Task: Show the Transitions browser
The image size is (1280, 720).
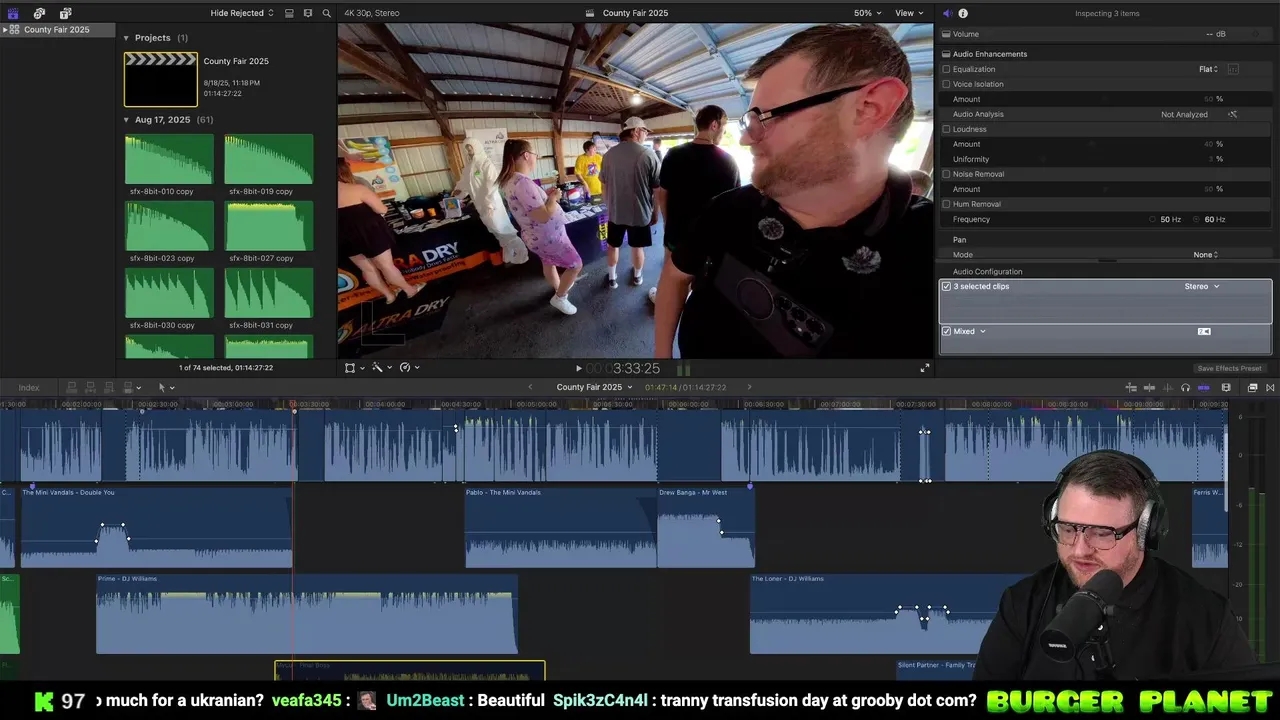Action: click(1270, 387)
